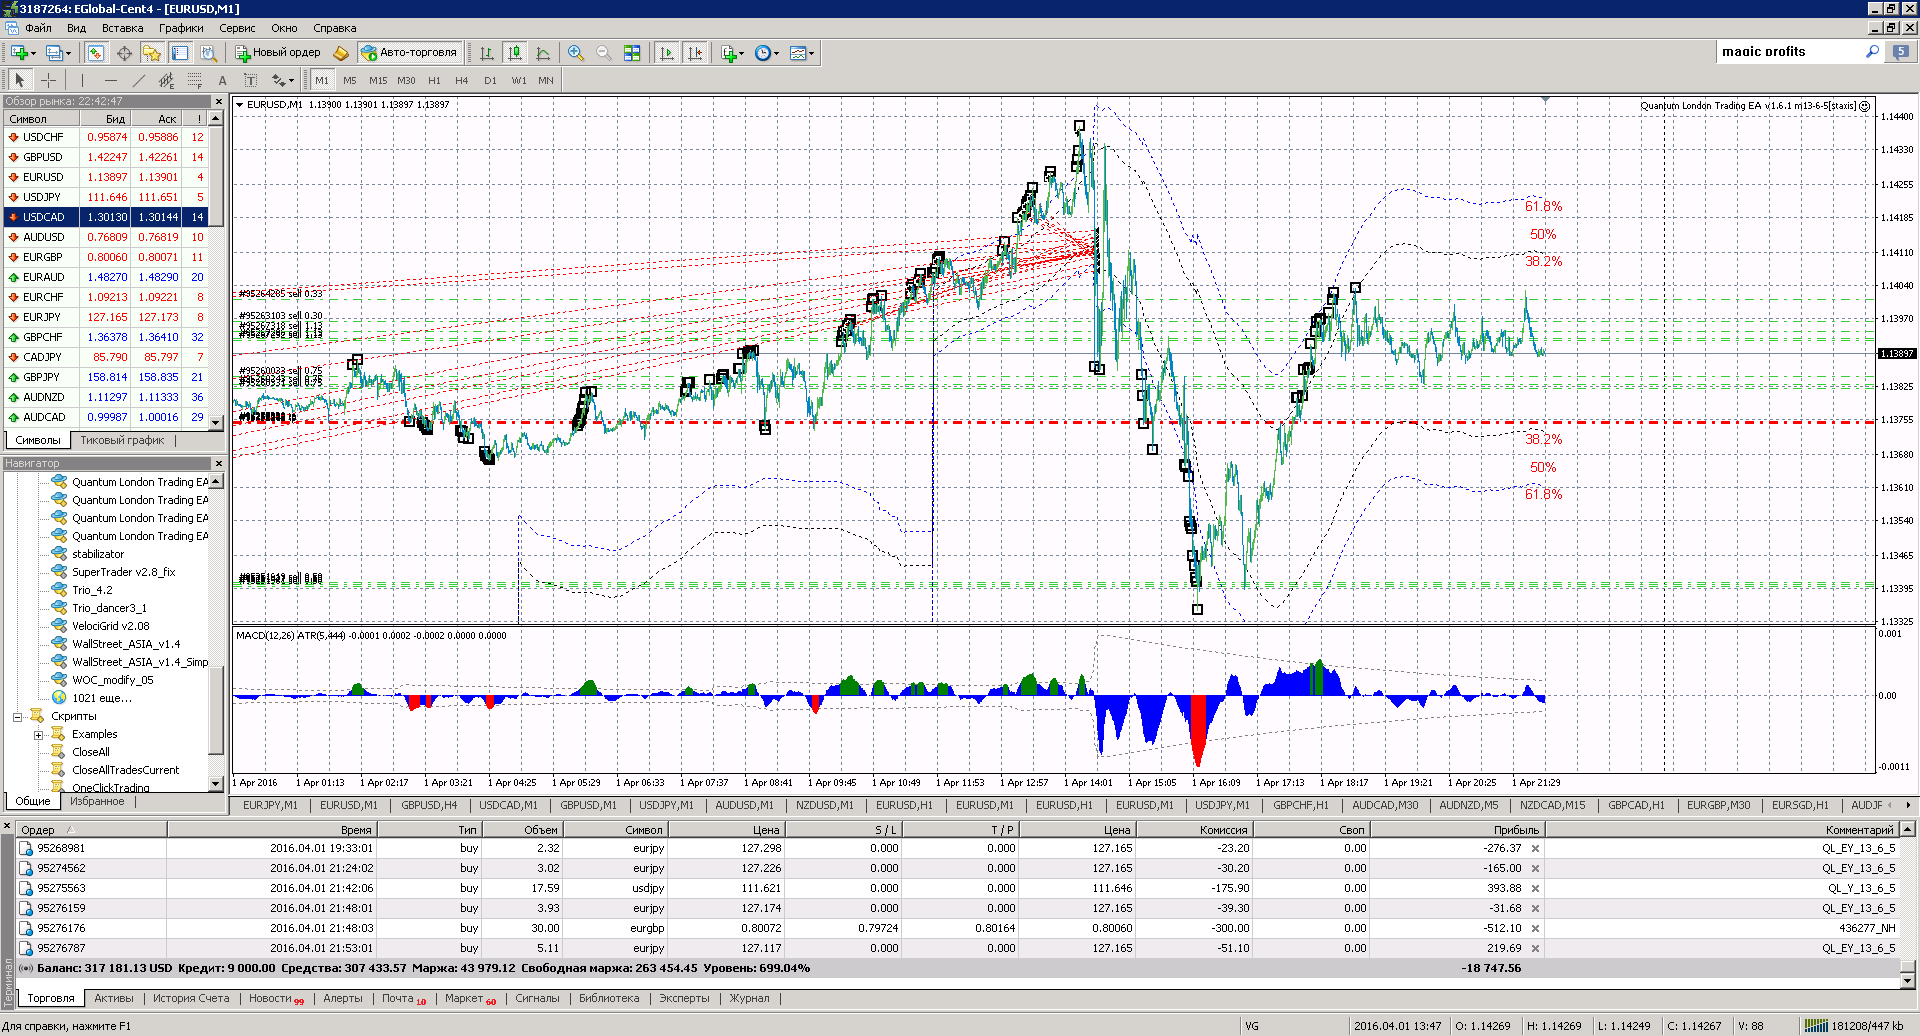Toggle the Market Watch window

point(96,53)
